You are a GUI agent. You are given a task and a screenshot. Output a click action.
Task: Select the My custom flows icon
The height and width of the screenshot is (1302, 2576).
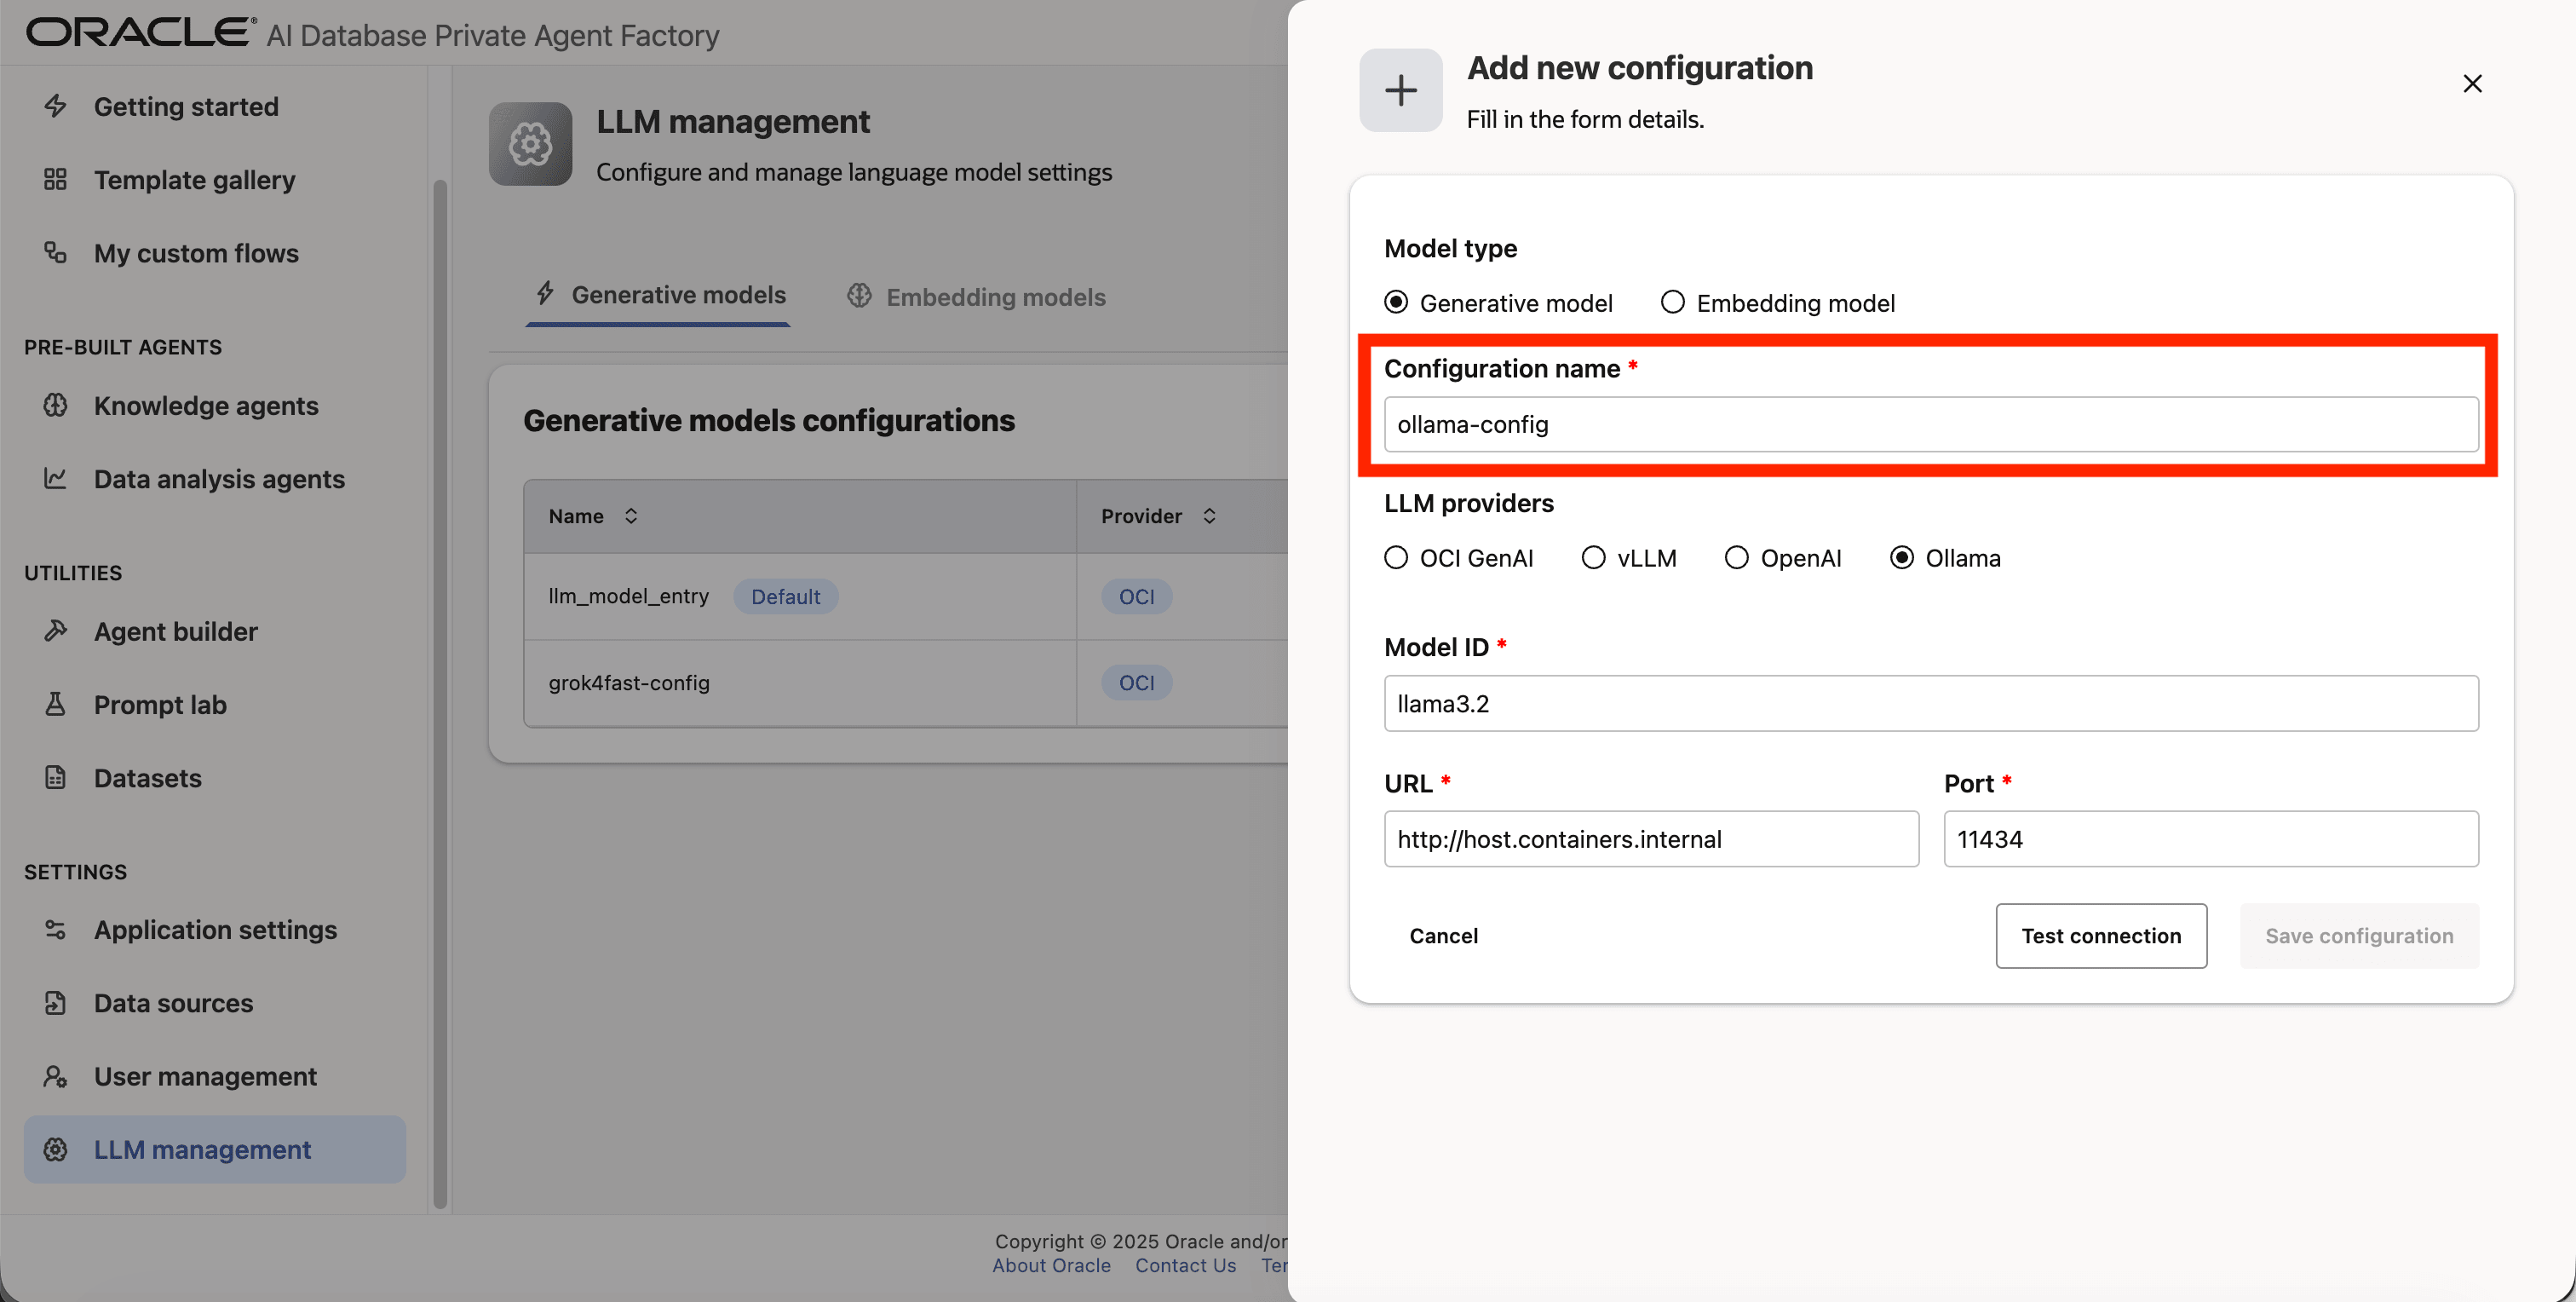[x=55, y=253]
